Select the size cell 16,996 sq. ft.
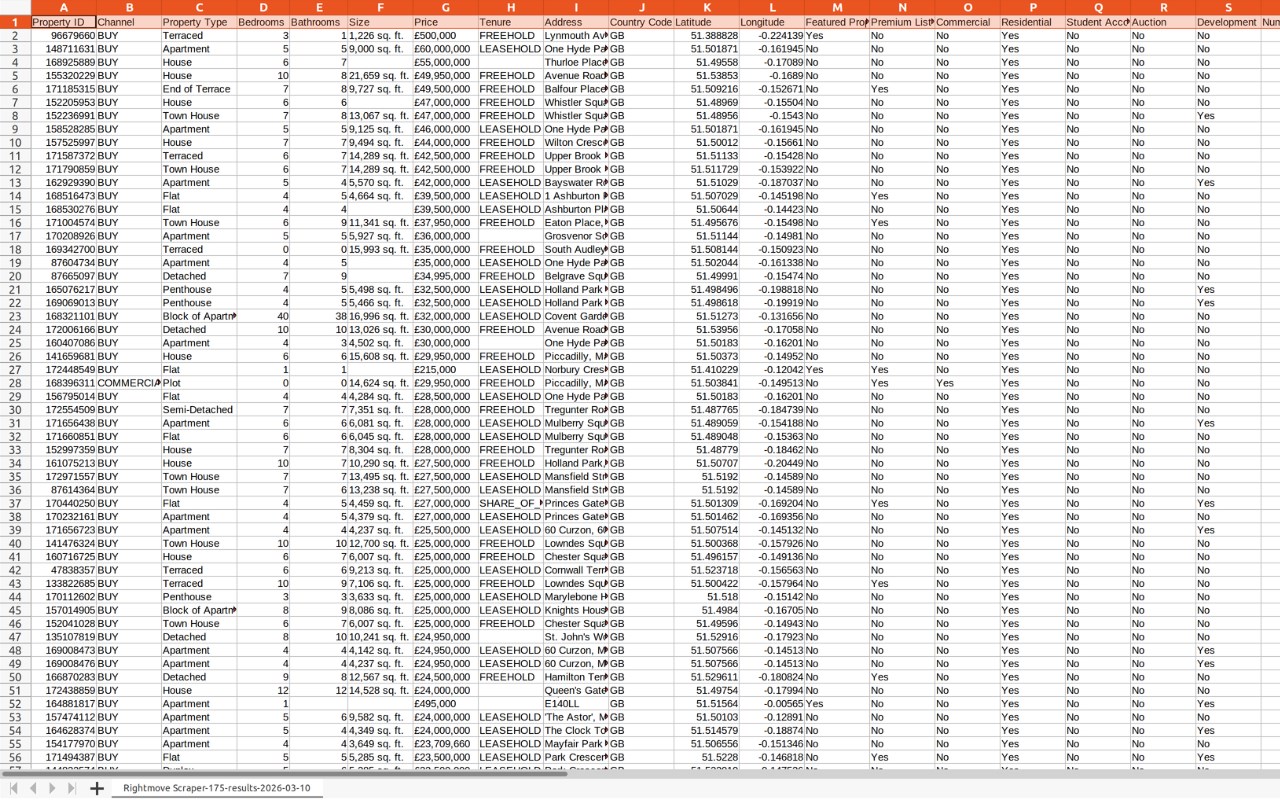The width and height of the screenshot is (1280, 800). tap(380, 316)
